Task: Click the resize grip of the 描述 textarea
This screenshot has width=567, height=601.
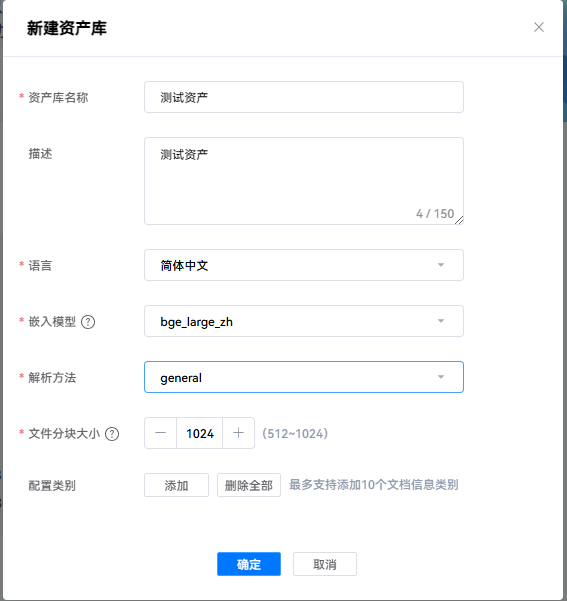Action: tap(459, 220)
